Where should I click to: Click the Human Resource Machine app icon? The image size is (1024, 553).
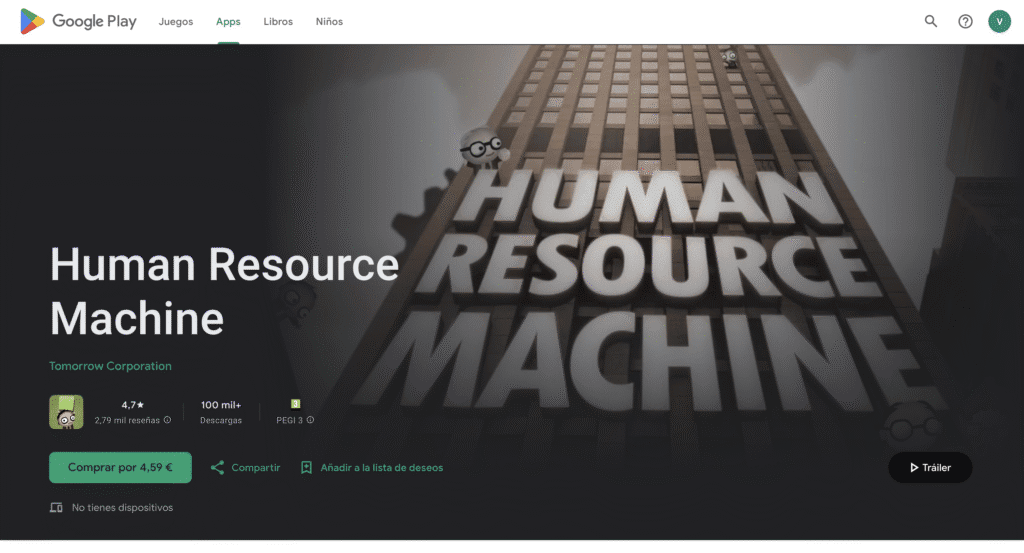pos(66,412)
